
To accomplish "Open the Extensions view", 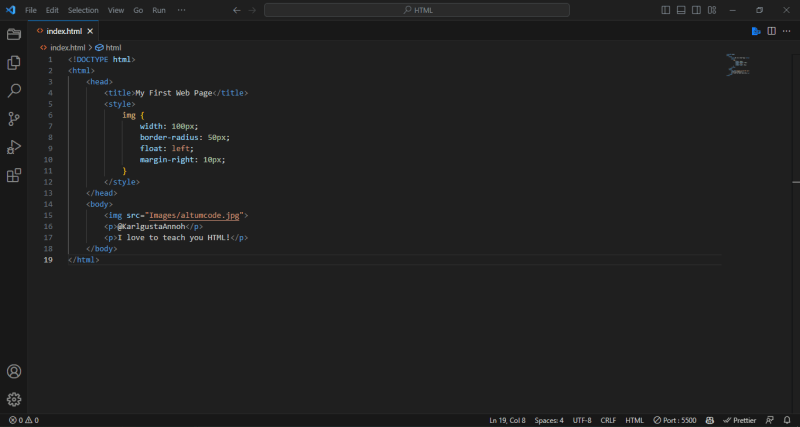I will (x=14, y=175).
